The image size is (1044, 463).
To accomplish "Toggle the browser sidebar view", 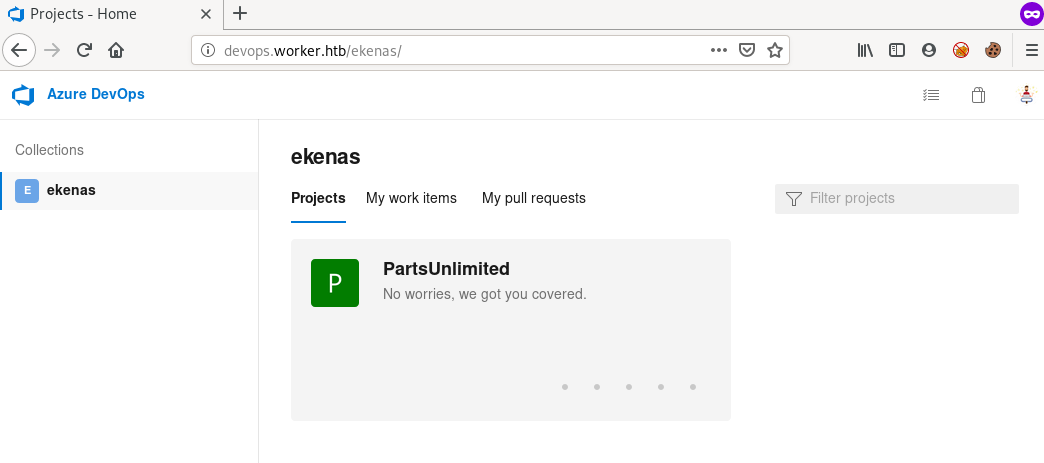I will (897, 50).
